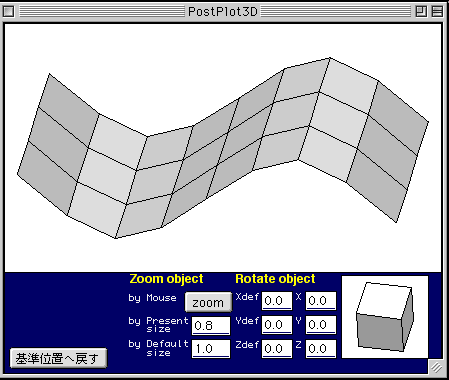The image size is (449, 380).
Task: Click the Z rotation value field
Action: [321, 349]
